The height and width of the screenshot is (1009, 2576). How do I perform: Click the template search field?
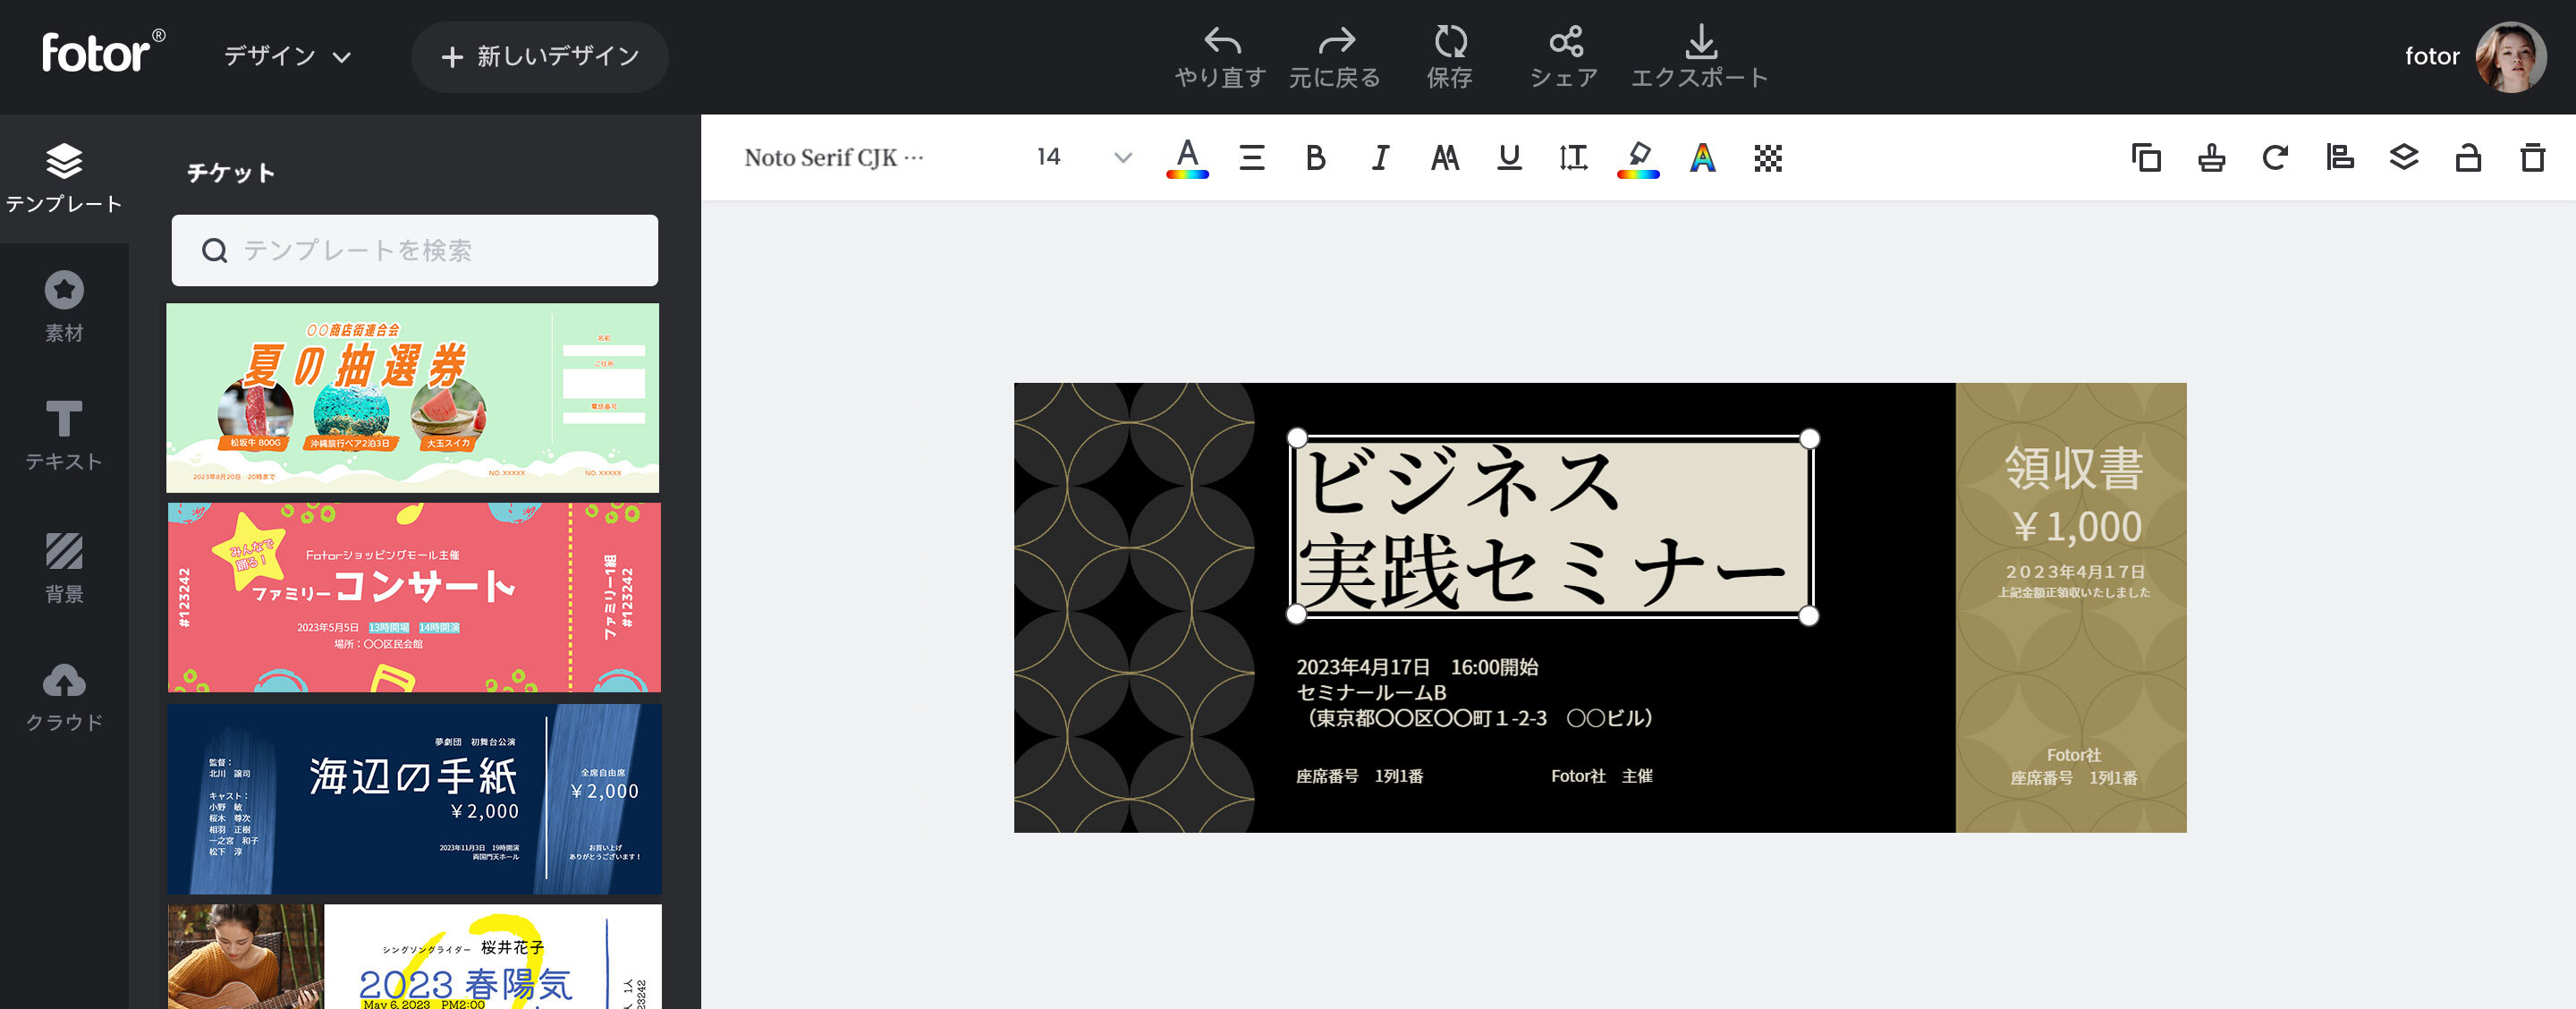[x=415, y=250]
